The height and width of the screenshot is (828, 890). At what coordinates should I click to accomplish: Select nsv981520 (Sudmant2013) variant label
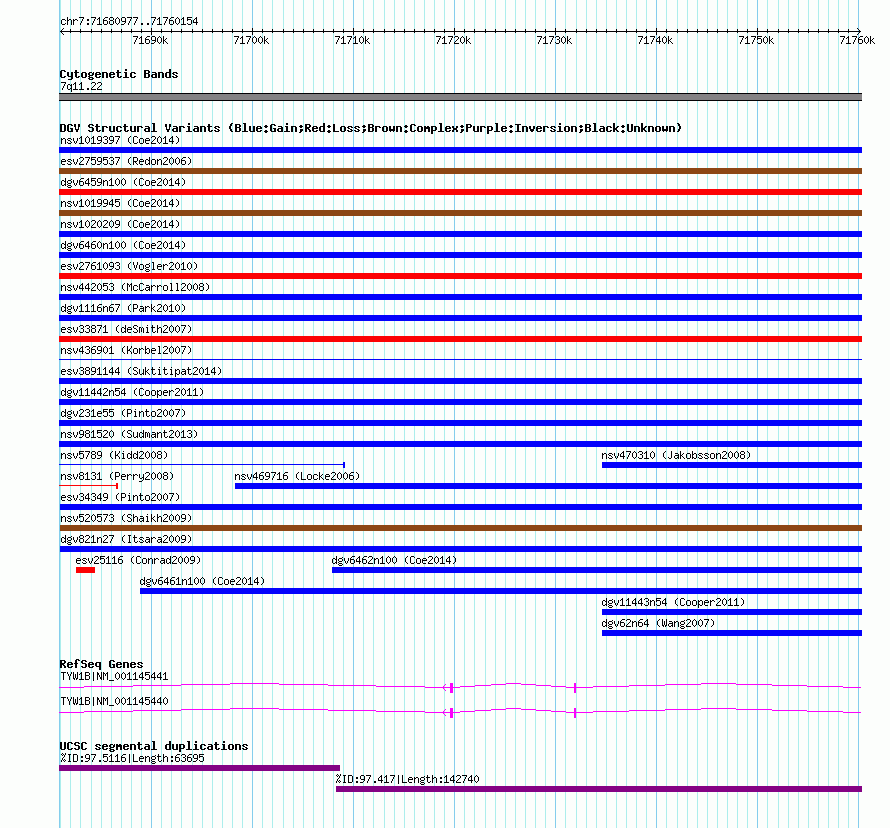point(129,434)
